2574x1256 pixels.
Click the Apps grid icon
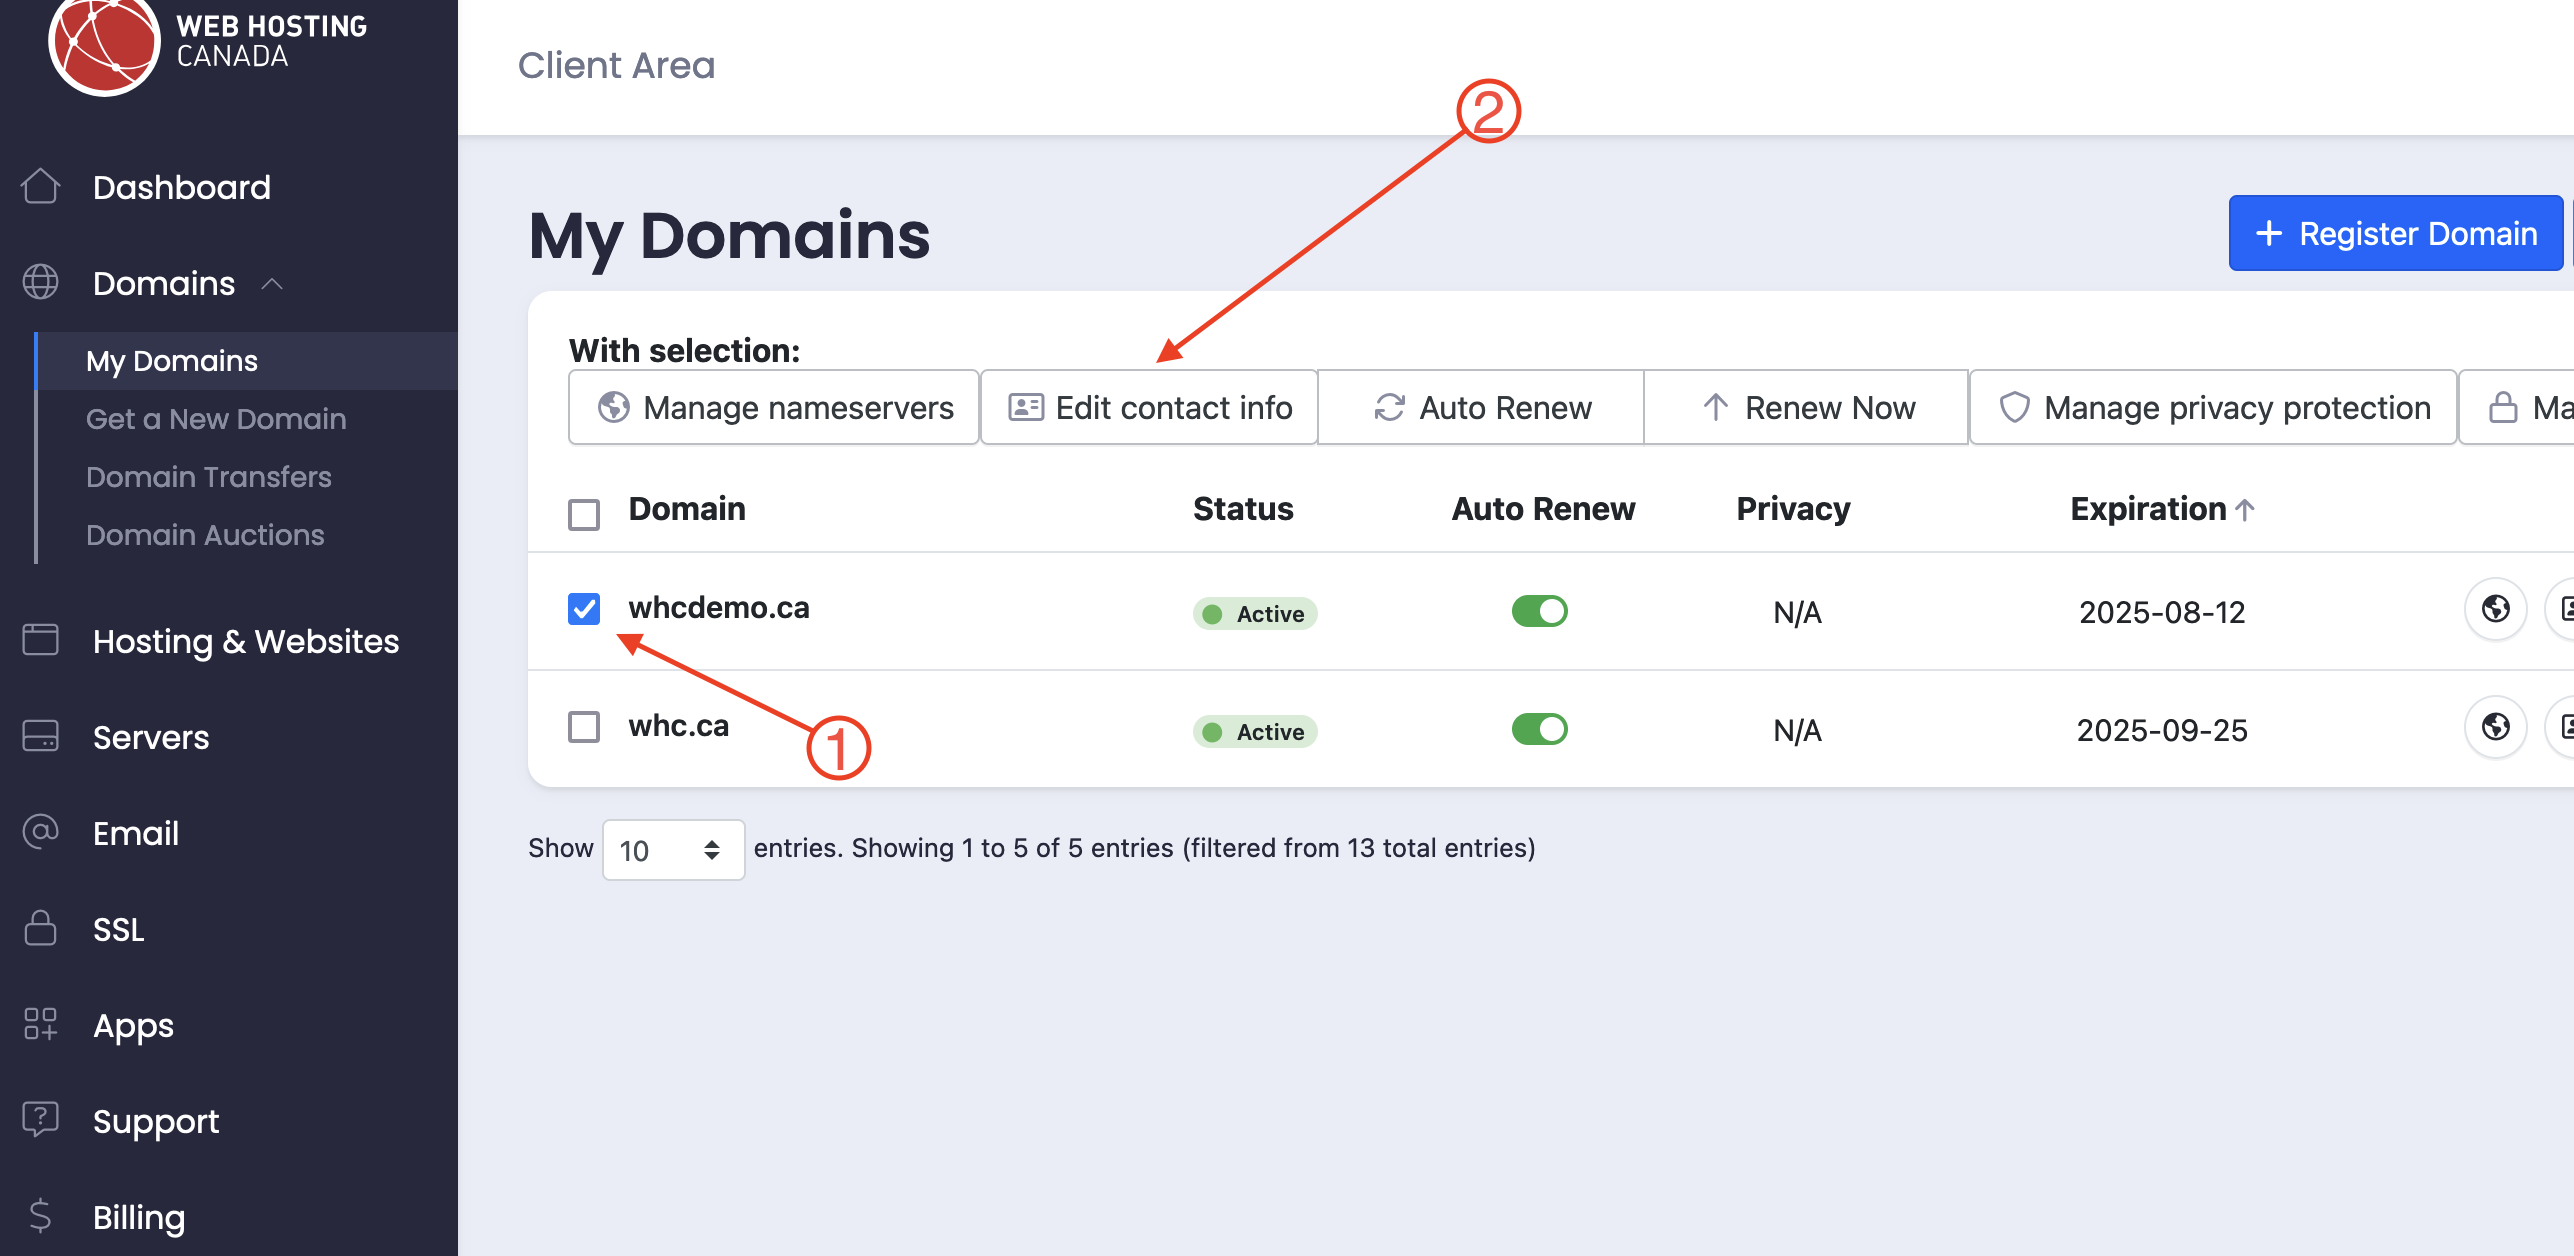40,1024
